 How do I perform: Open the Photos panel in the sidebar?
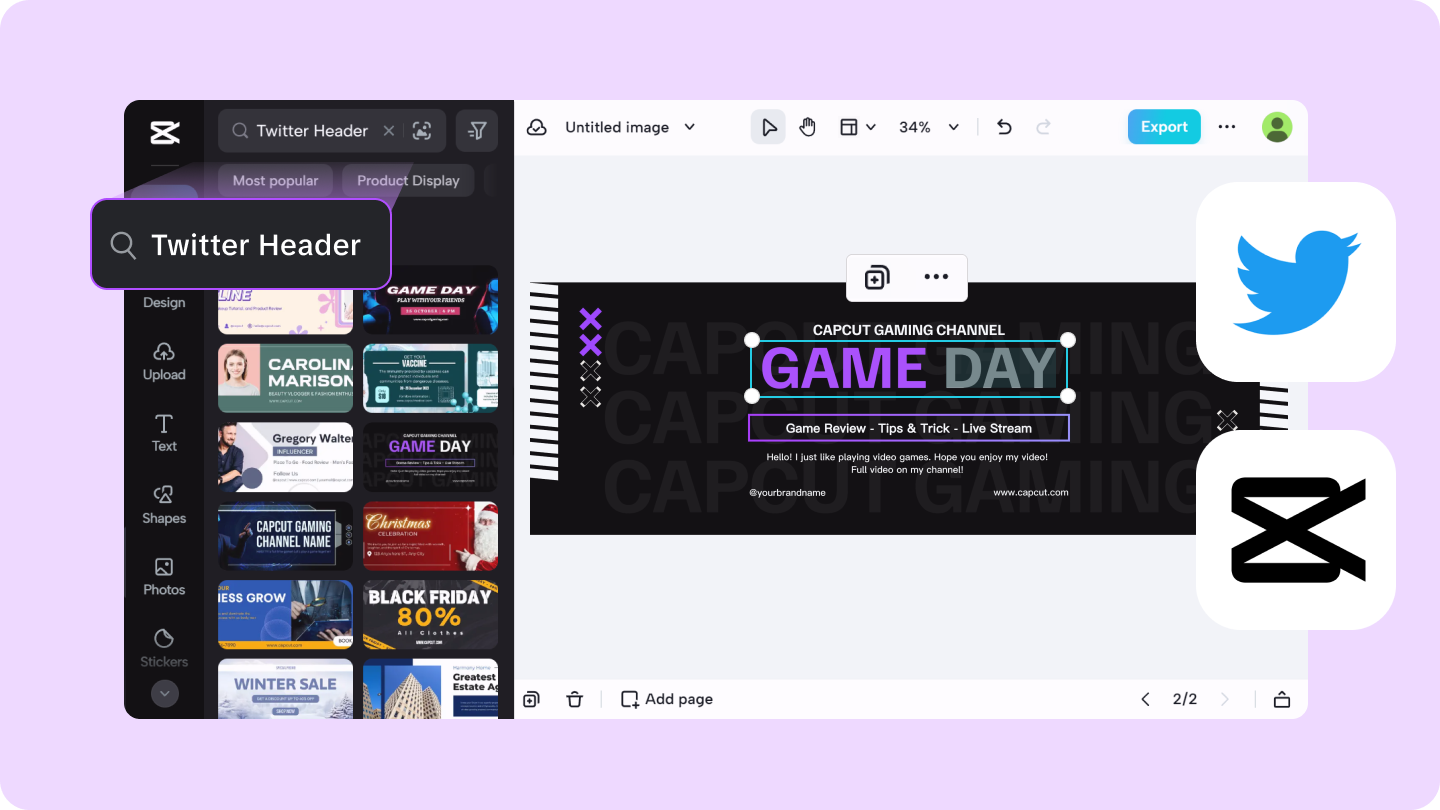click(x=163, y=577)
